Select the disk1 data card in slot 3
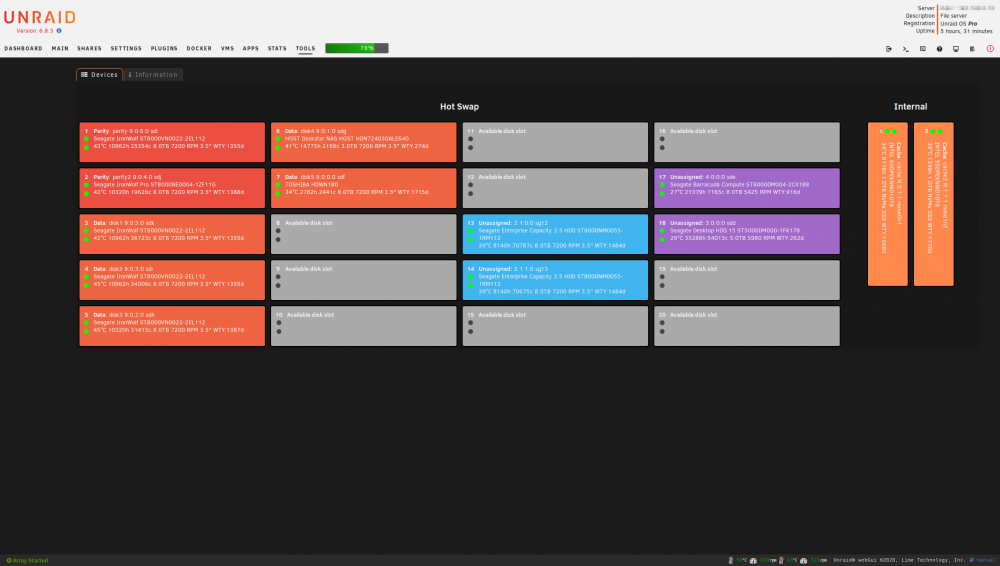The height and width of the screenshot is (566, 1000). (172, 234)
